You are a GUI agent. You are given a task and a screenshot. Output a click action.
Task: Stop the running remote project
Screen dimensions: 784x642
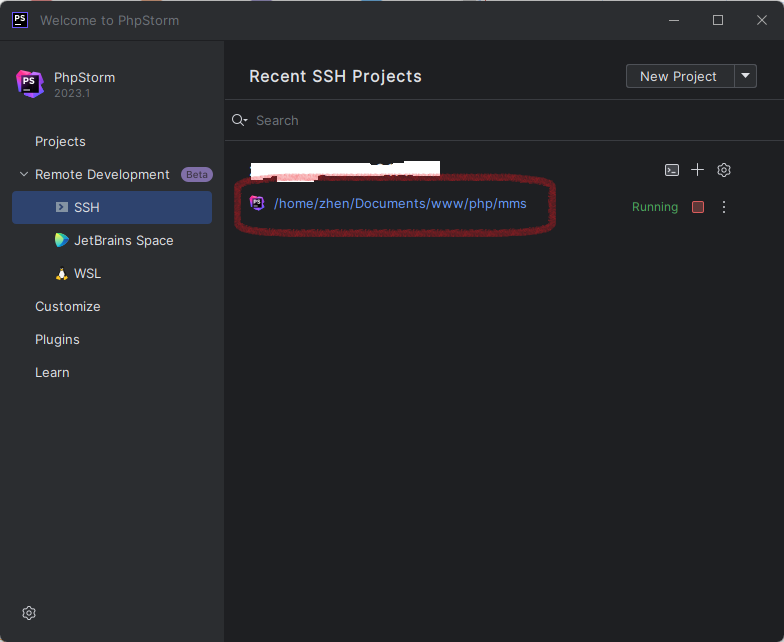pos(698,207)
